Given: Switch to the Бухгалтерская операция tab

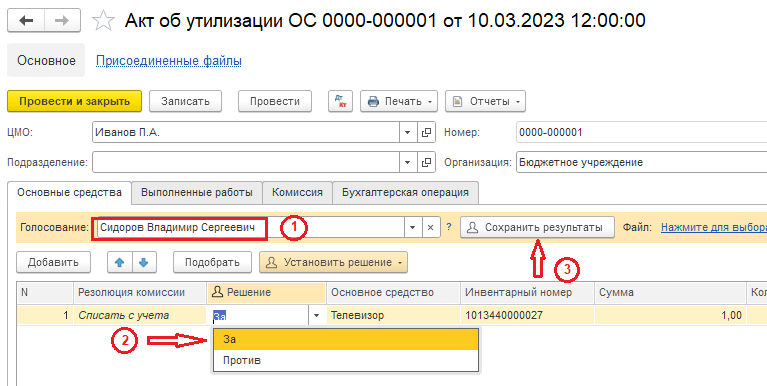Looking at the screenshot, I should point(406,192).
